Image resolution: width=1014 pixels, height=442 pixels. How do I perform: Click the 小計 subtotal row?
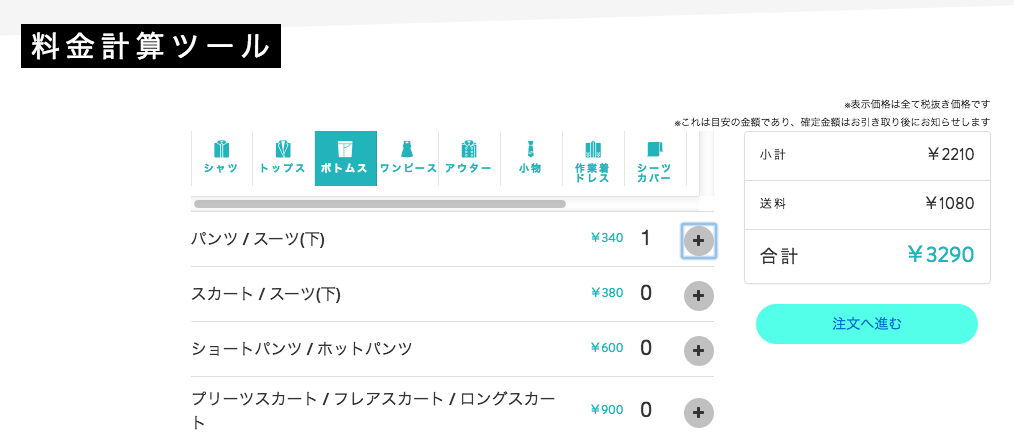coord(867,155)
